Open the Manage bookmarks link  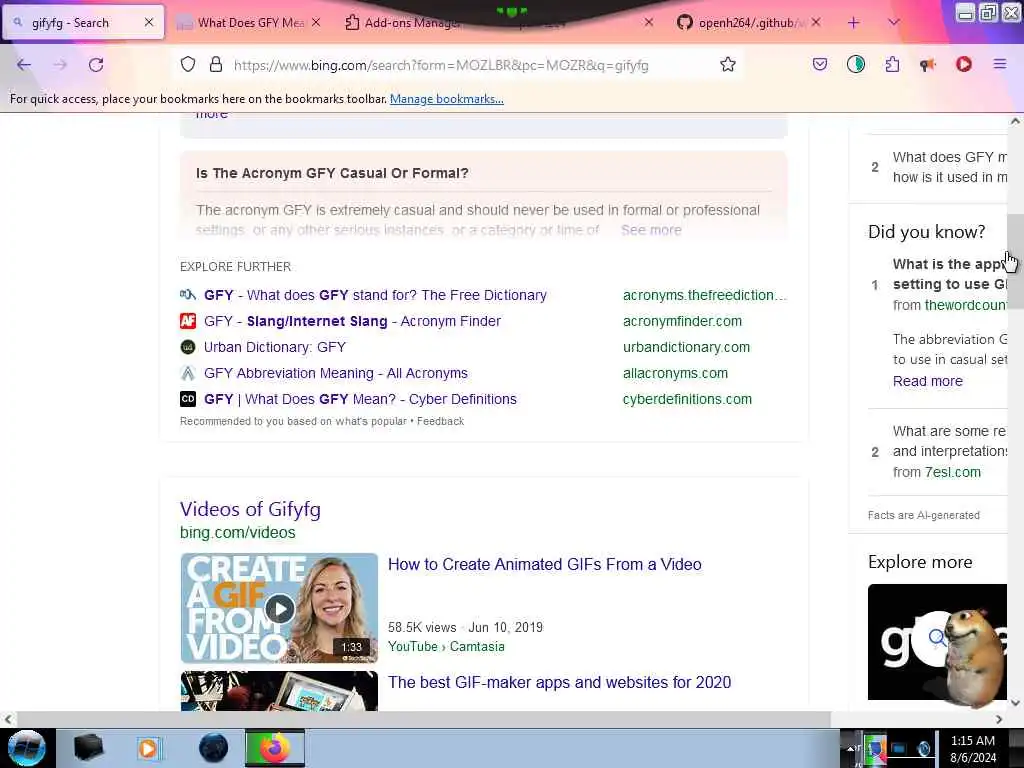(447, 99)
